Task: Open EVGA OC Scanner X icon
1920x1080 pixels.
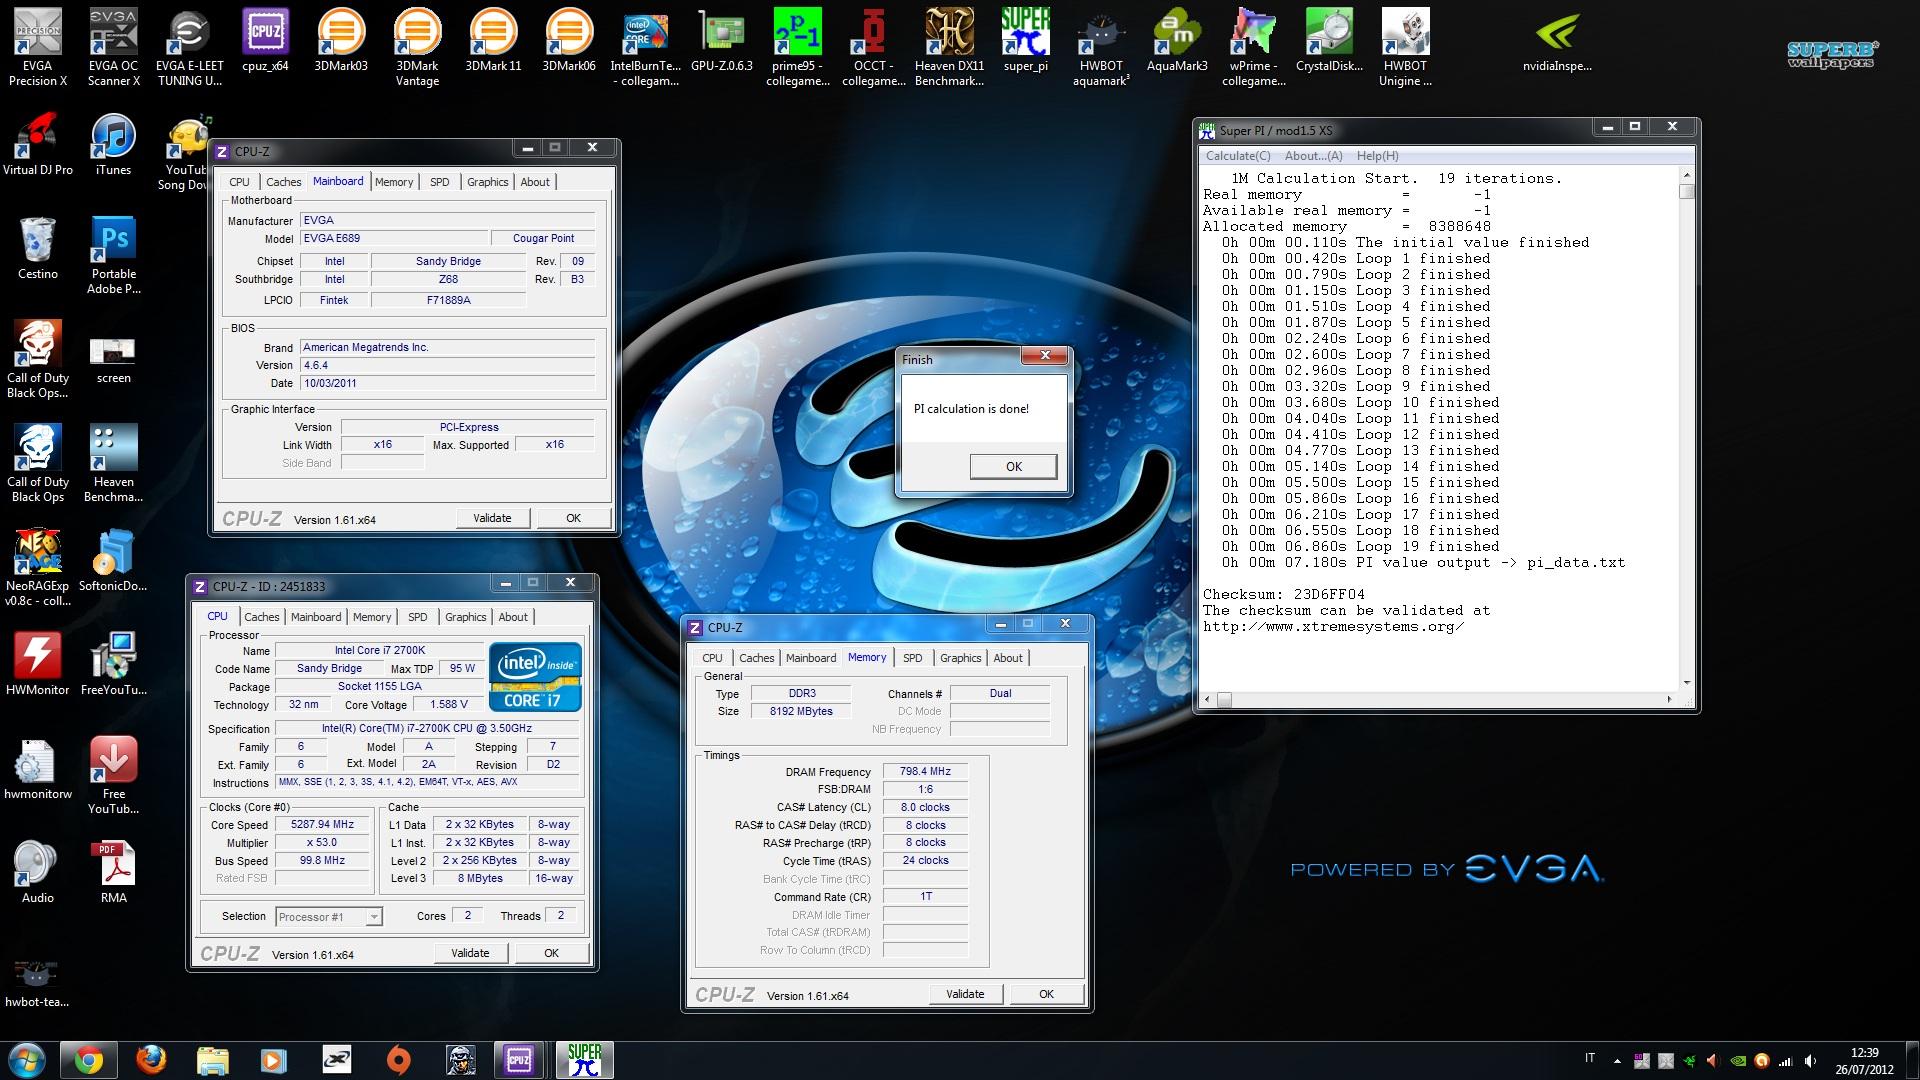Action: coord(114,47)
